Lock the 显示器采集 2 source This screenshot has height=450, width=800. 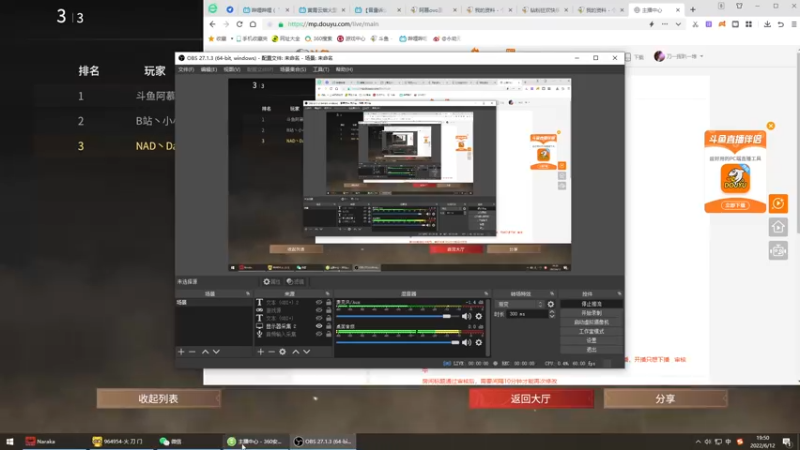(329, 326)
